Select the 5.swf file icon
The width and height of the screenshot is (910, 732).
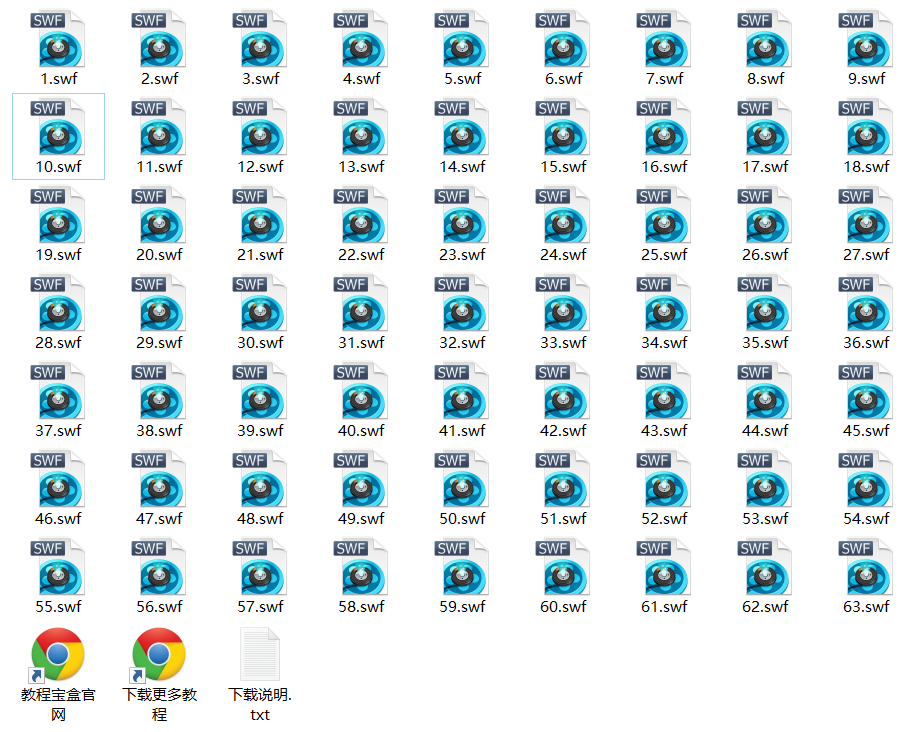462,38
